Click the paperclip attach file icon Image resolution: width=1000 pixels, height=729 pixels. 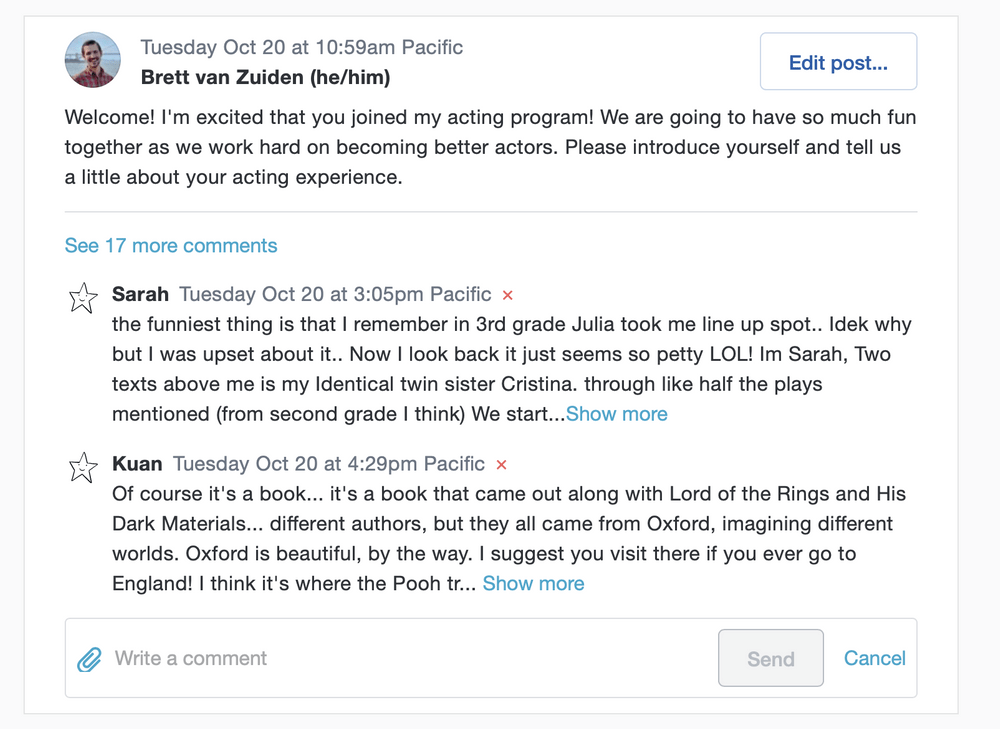[90, 659]
